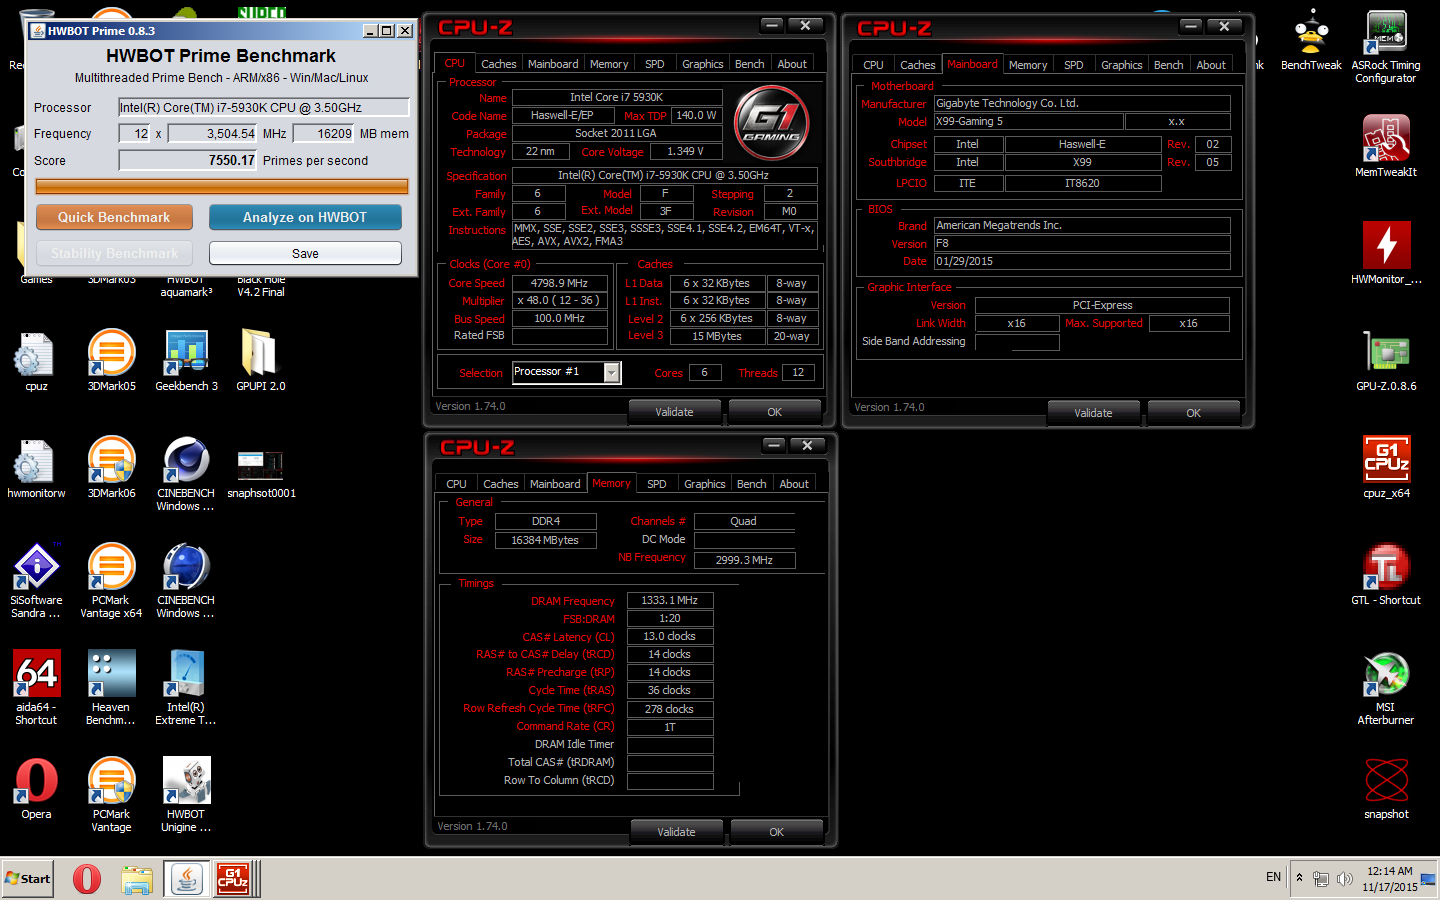Image resolution: width=1440 pixels, height=900 pixels.
Task: Click the Score value field 7550.17
Action: pyautogui.click(x=188, y=160)
